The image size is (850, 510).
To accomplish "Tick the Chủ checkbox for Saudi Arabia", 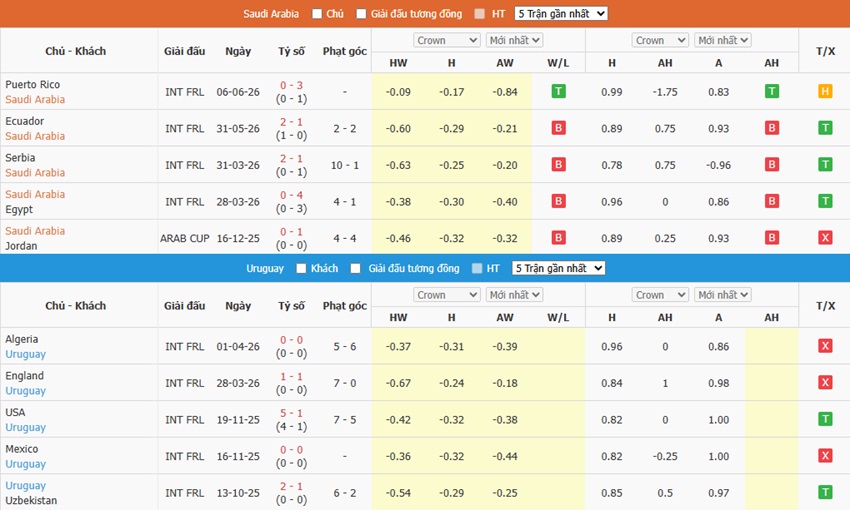I will point(317,14).
